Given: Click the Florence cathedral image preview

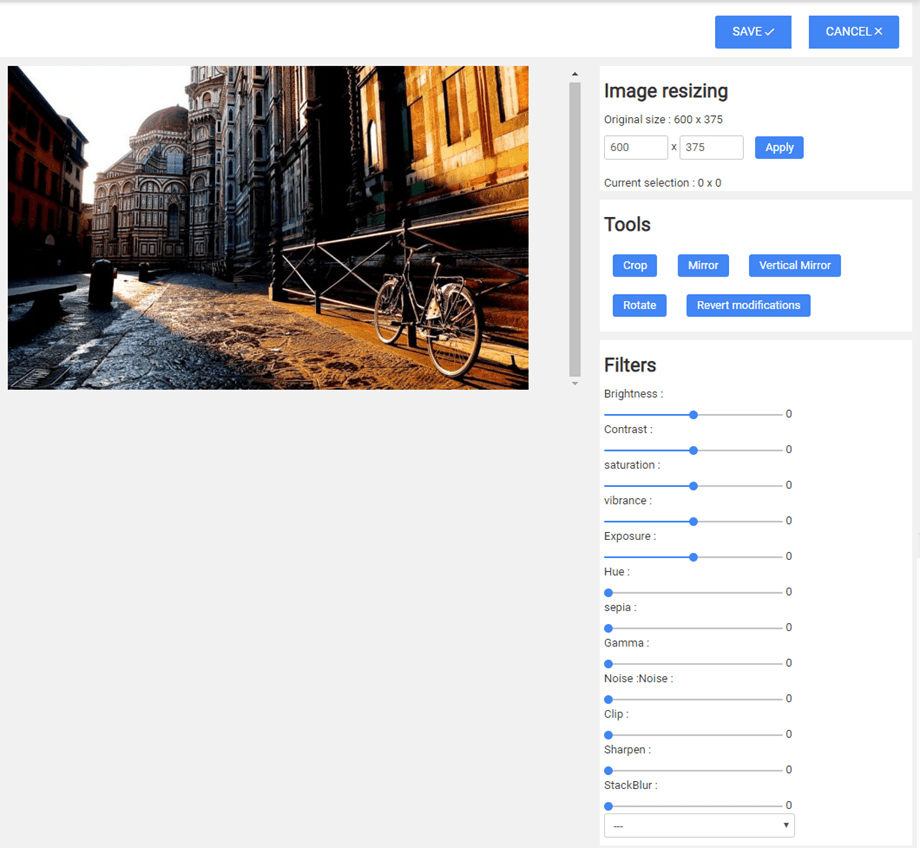Looking at the screenshot, I should [x=268, y=228].
